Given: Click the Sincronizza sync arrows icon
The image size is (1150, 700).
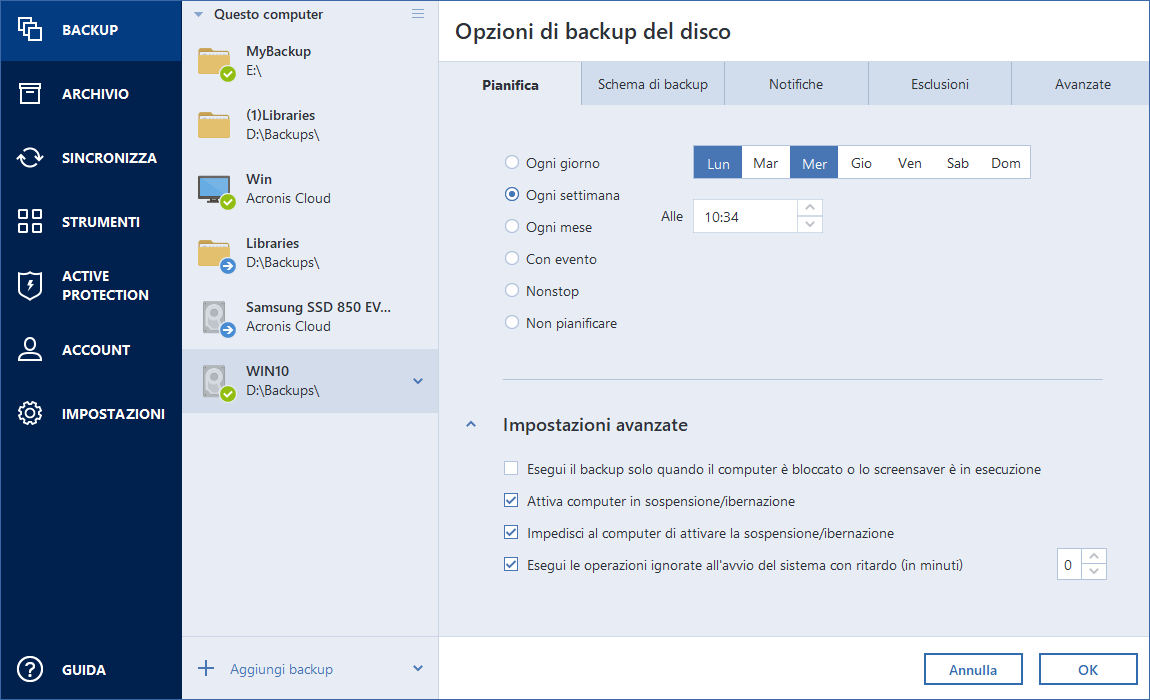Looking at the screenshot, I should pyautogui.click(x=30, y=158).
